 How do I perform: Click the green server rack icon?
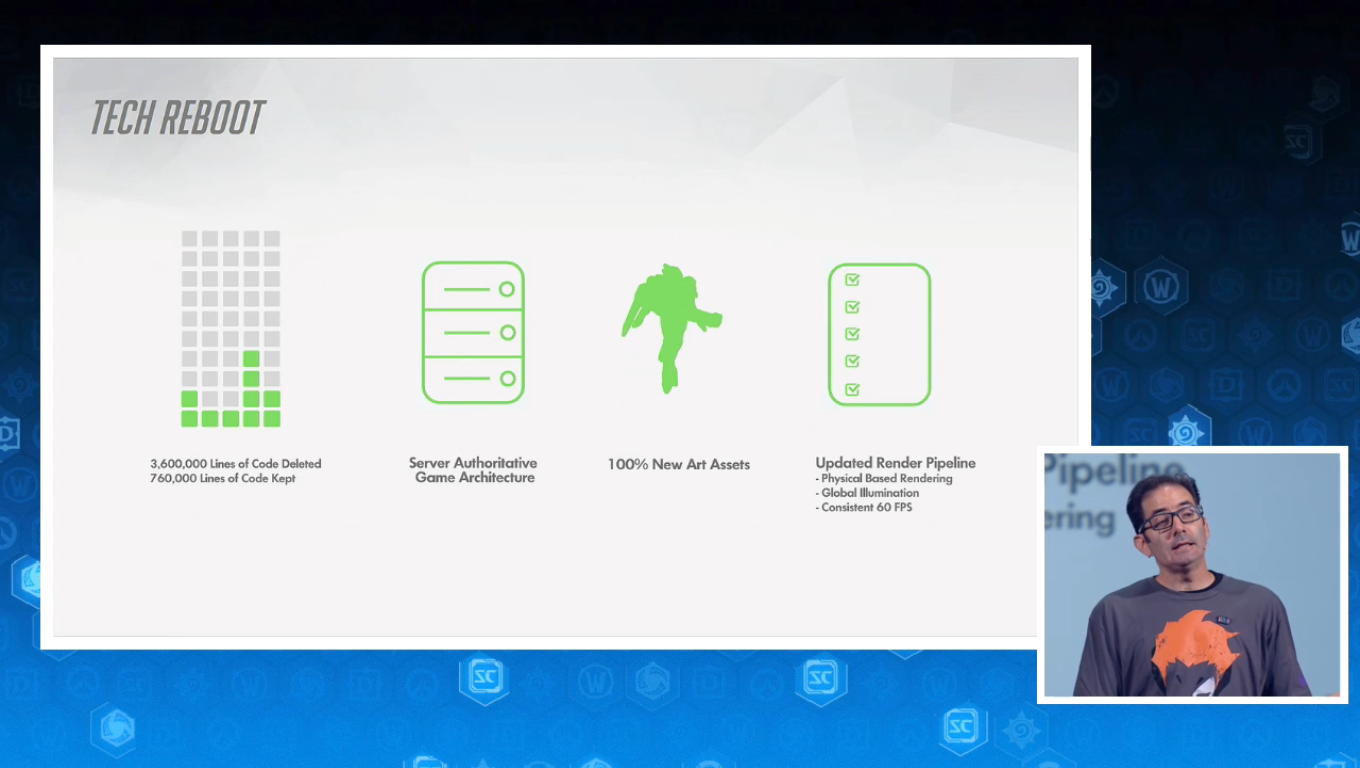(473, 332)
